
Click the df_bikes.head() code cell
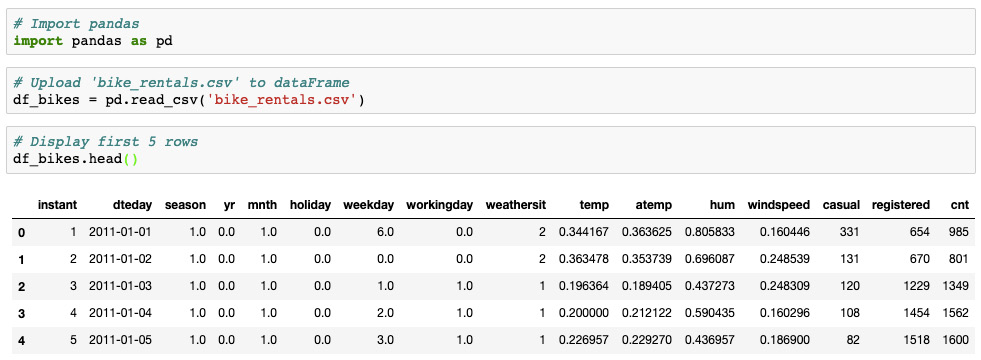click(x=490, y=150)
